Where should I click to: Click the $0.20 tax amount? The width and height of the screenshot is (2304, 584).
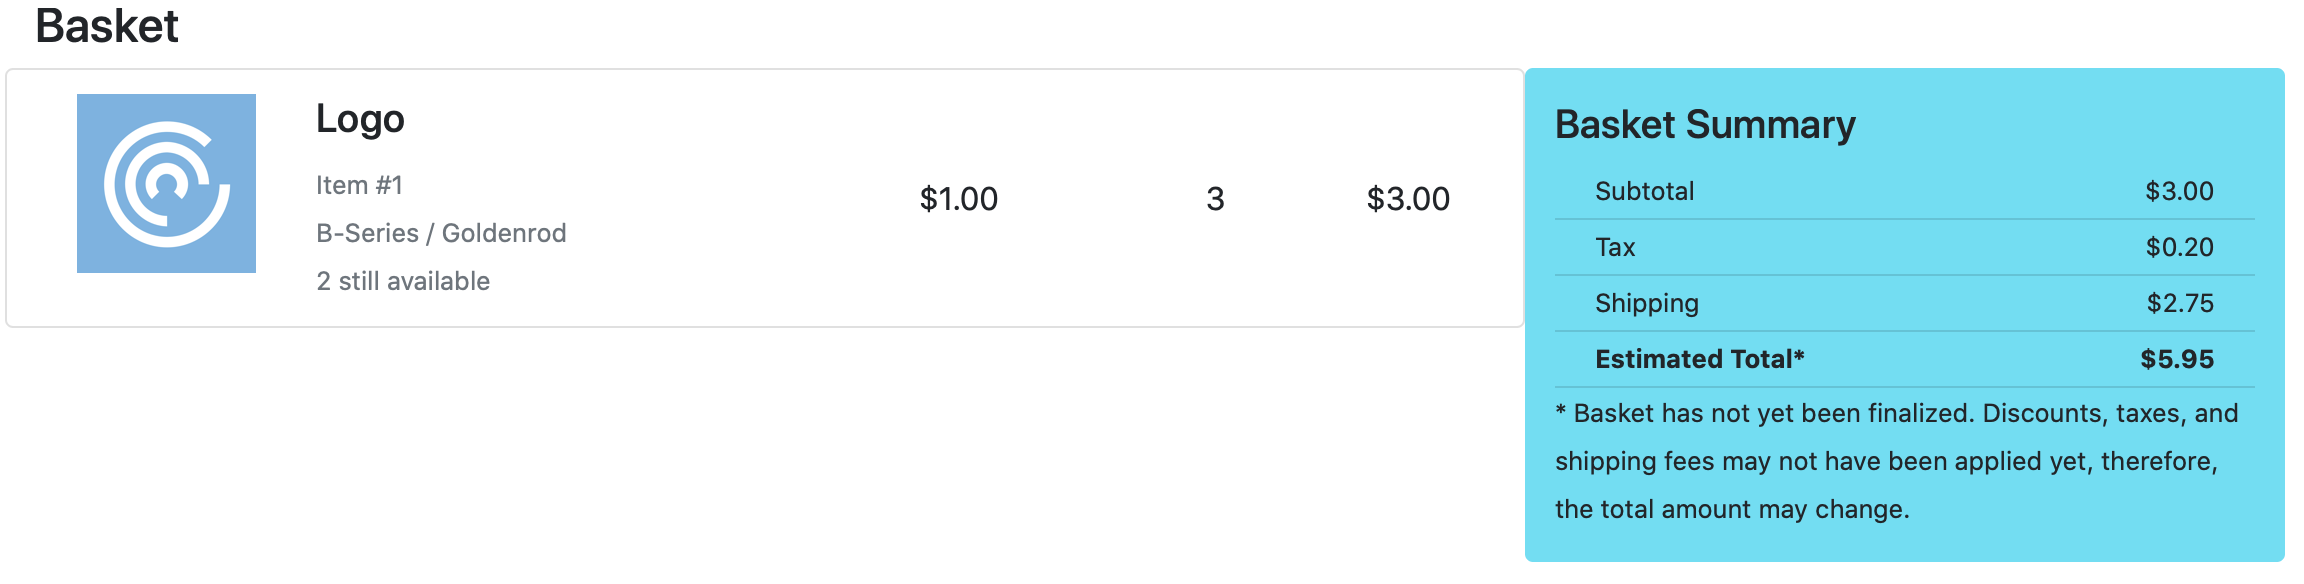(x=2179, y=247)
